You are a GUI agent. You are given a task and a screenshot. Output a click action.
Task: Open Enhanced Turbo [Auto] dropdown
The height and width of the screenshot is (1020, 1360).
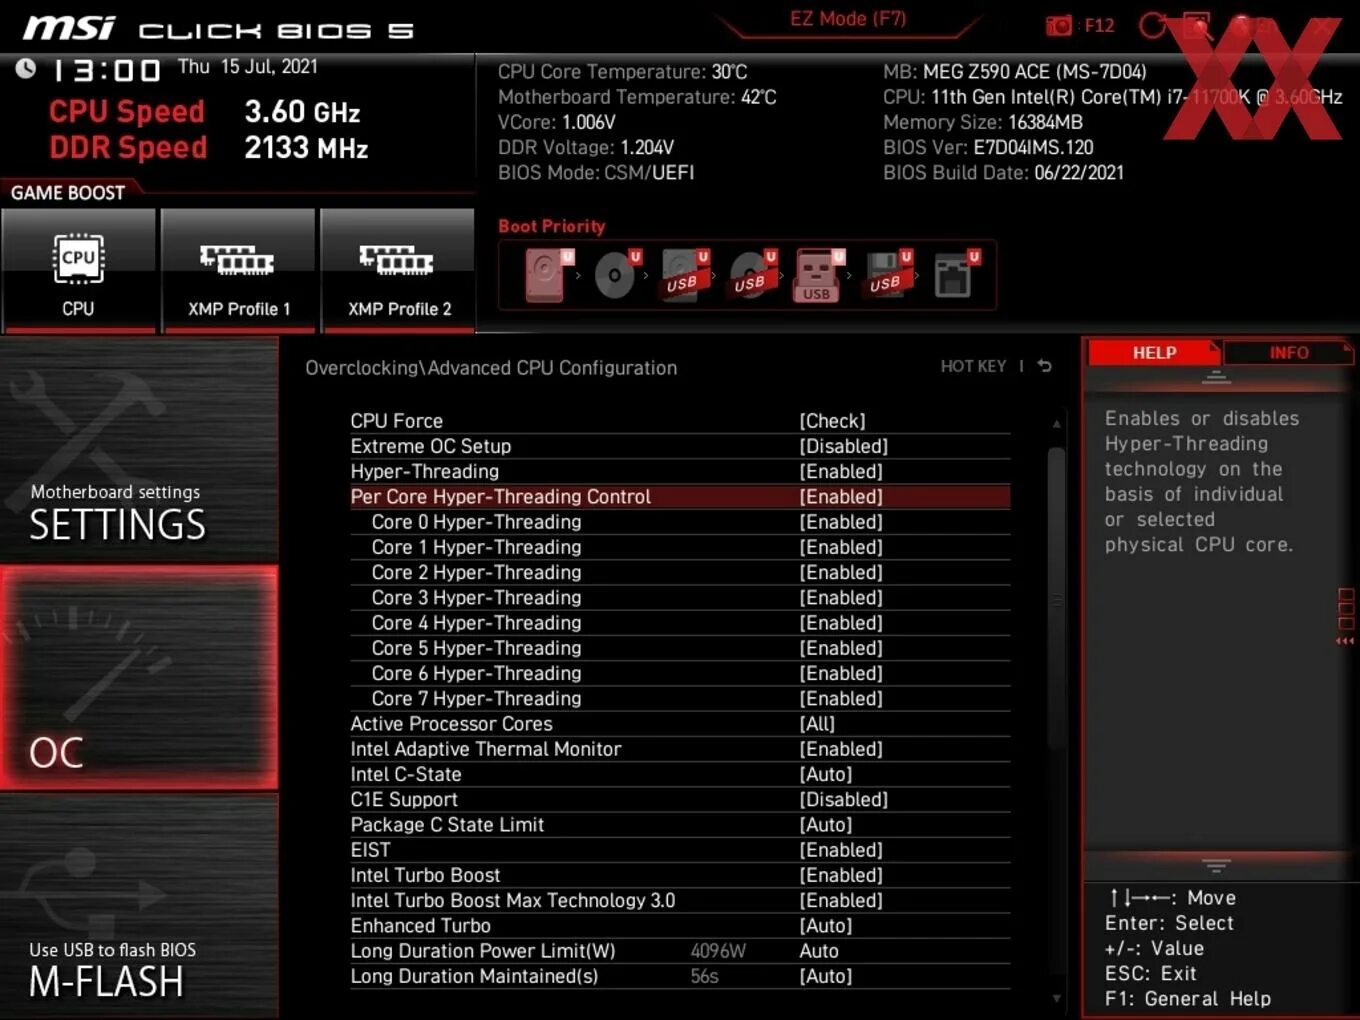(825, 926)
